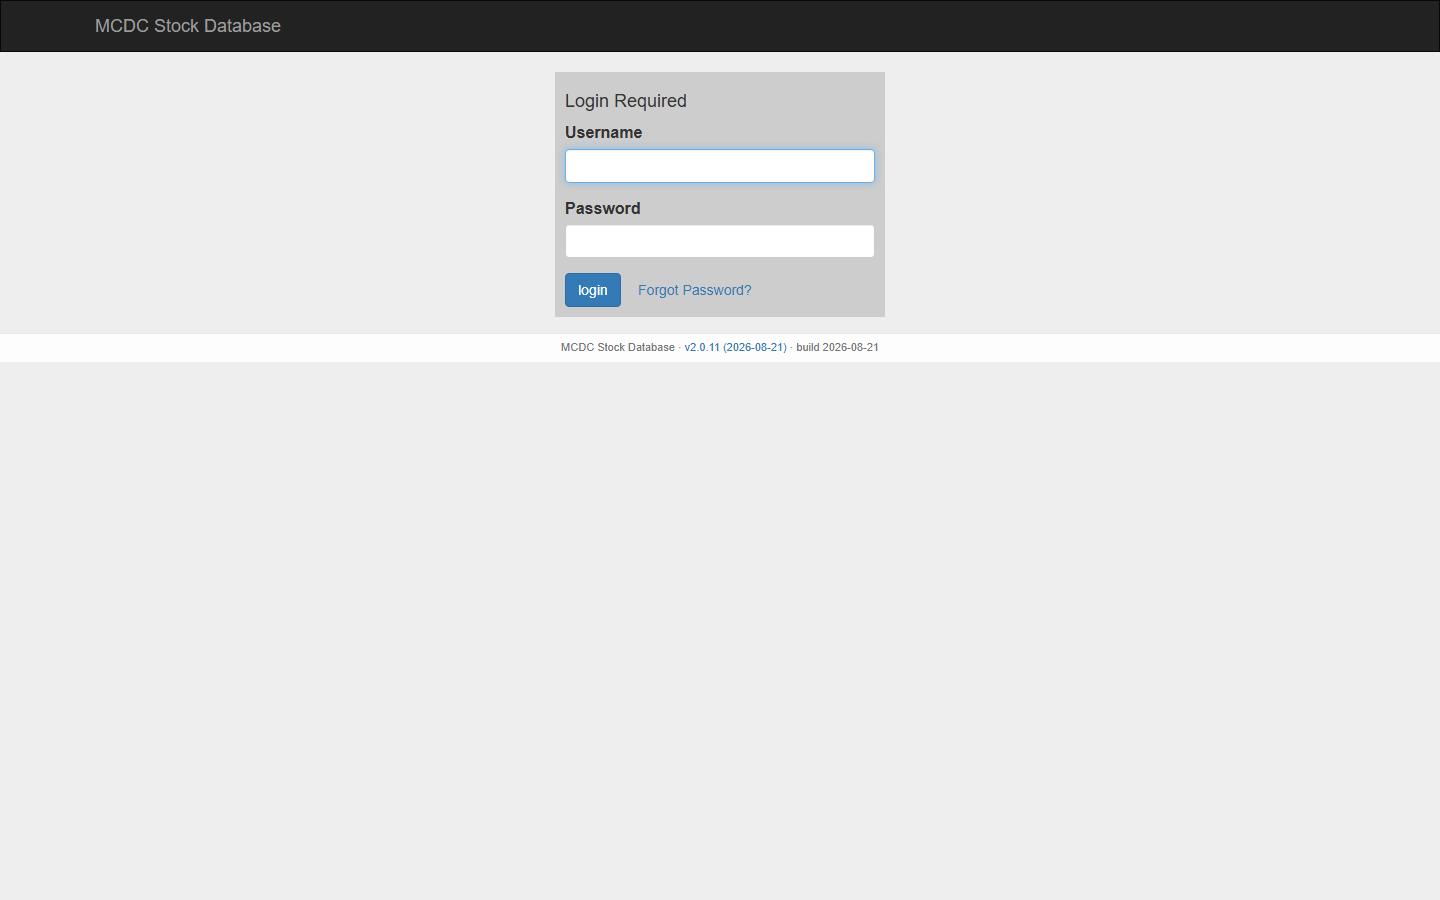1440x900 pixels.
Task: Open the Forgot Password? link
Action: coord(695,290)
